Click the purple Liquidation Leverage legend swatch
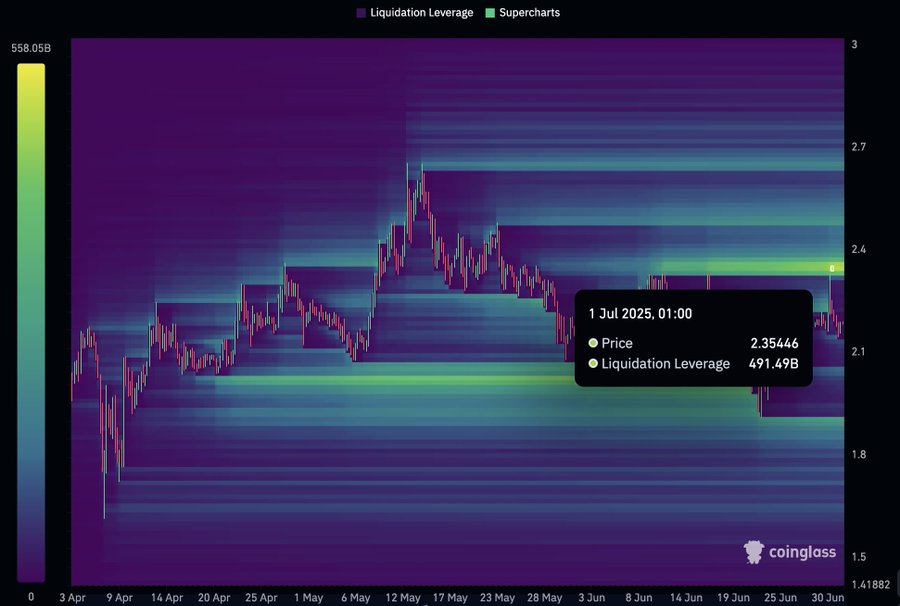 (x=361, y=13)
